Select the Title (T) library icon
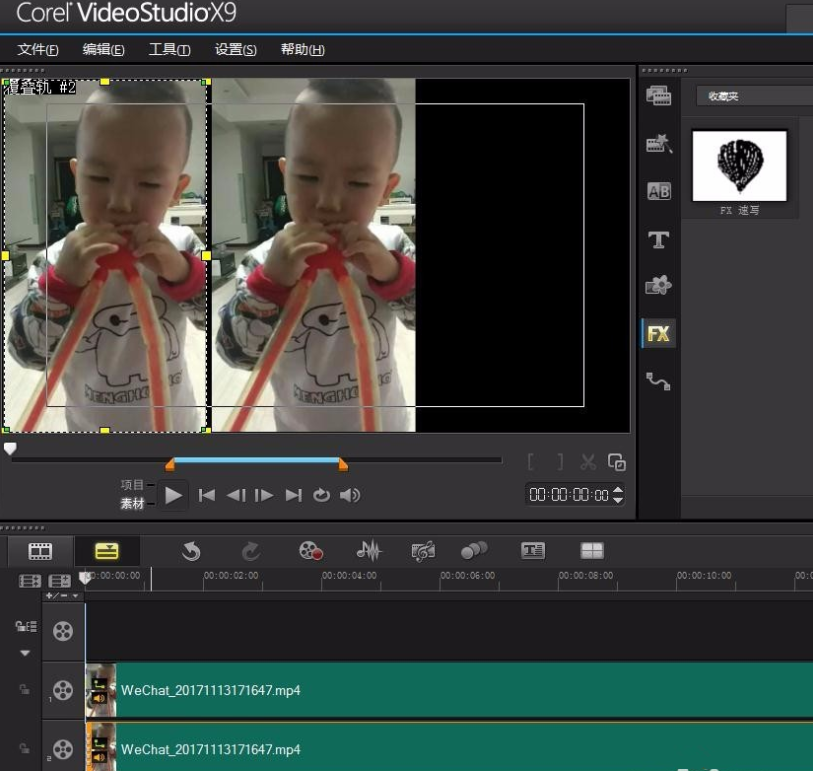Image resolution: width=813 pixels, height=771 pixels. coord(658,239)
